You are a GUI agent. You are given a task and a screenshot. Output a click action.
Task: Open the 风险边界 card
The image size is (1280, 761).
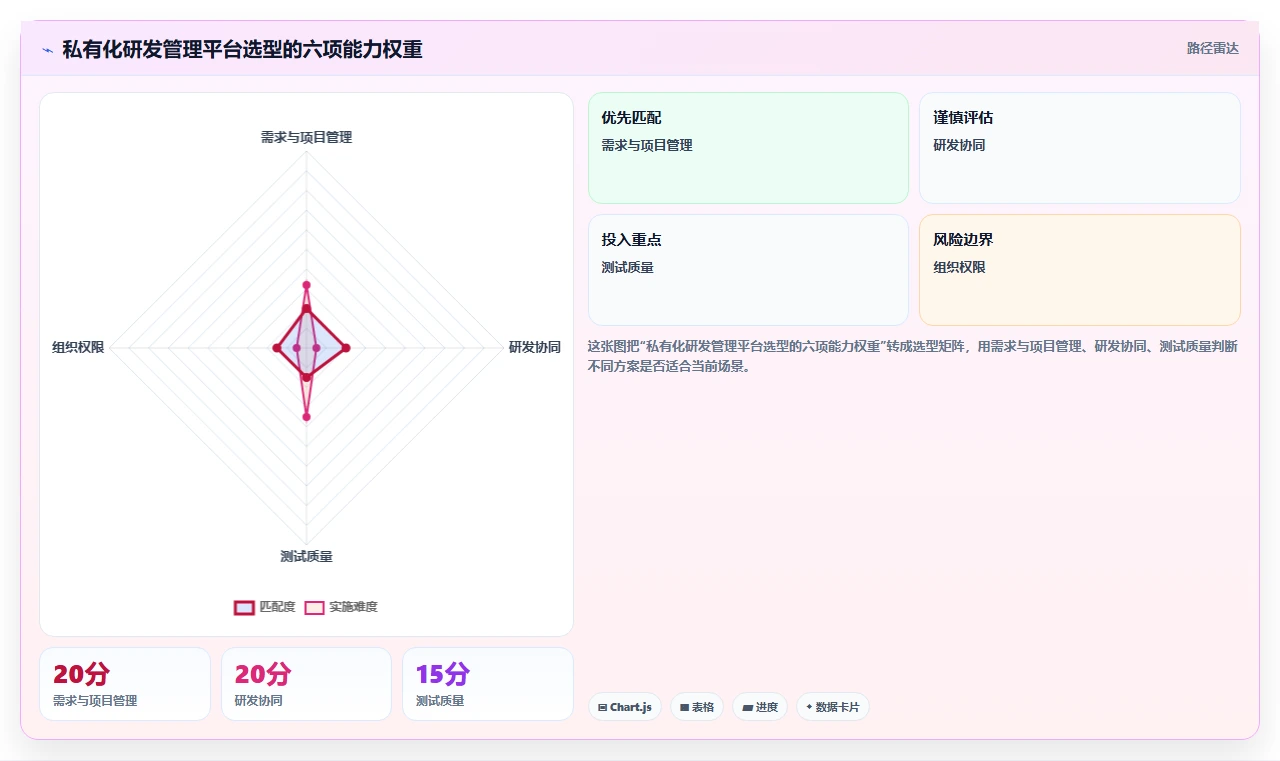pos(1080,270)
